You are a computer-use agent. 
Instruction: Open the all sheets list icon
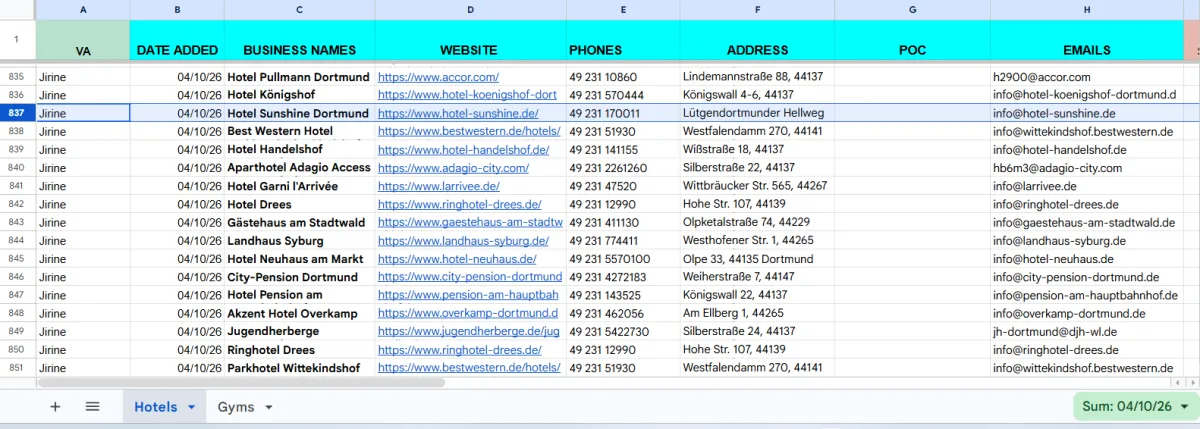(92, 406)
